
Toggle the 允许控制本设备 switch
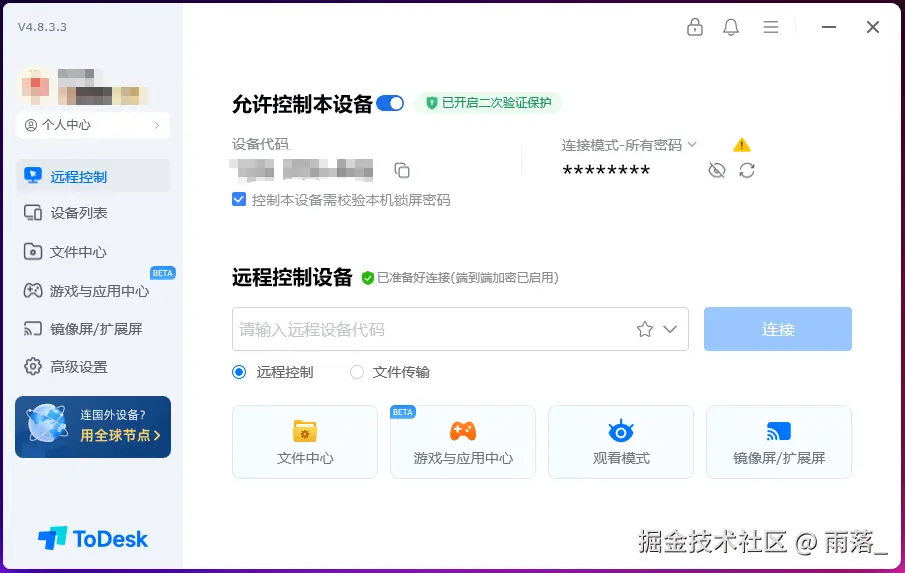point(390,104)
